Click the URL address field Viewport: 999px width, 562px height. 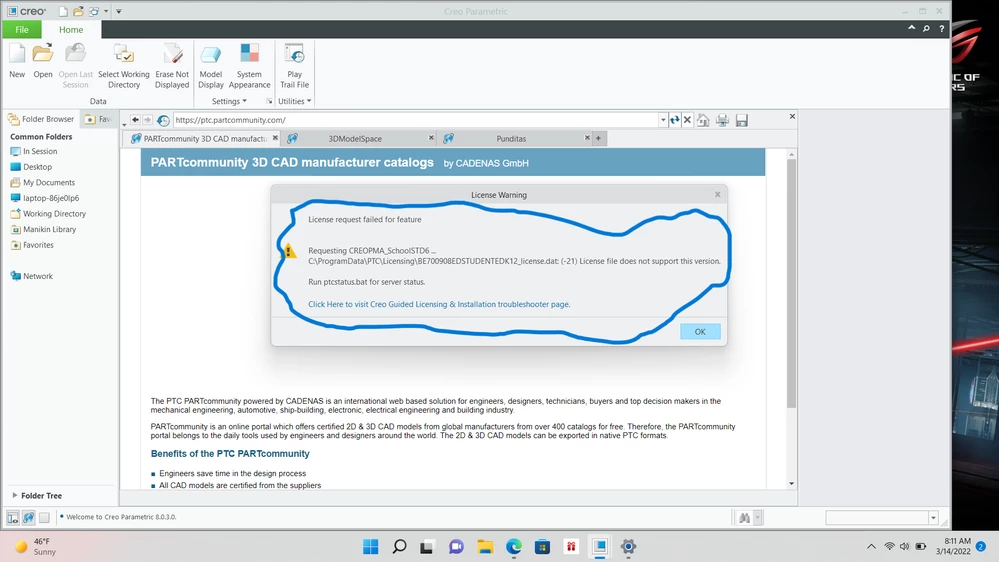[x=416, y=120]
